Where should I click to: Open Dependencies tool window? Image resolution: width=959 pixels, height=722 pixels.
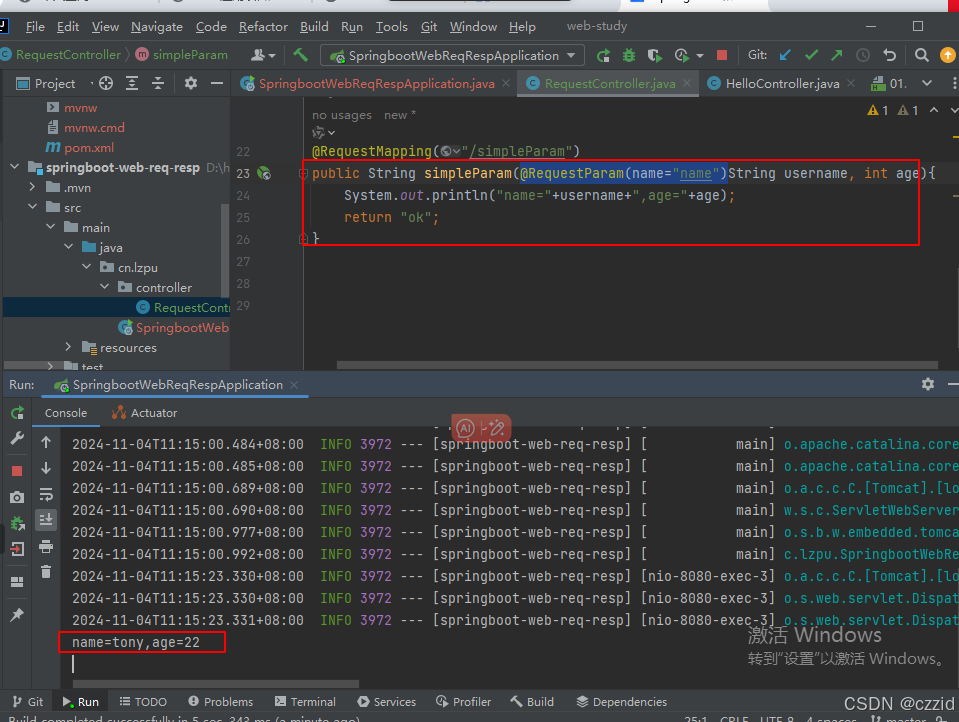(621, 702)
